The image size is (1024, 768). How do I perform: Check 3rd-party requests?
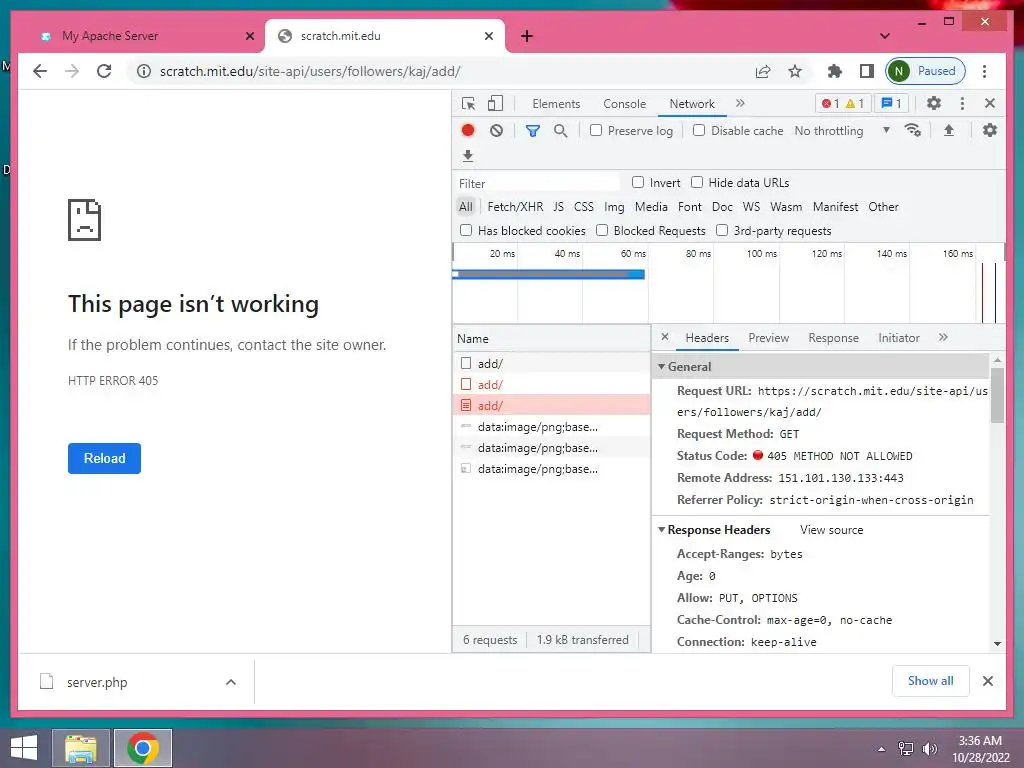point(722,230)
